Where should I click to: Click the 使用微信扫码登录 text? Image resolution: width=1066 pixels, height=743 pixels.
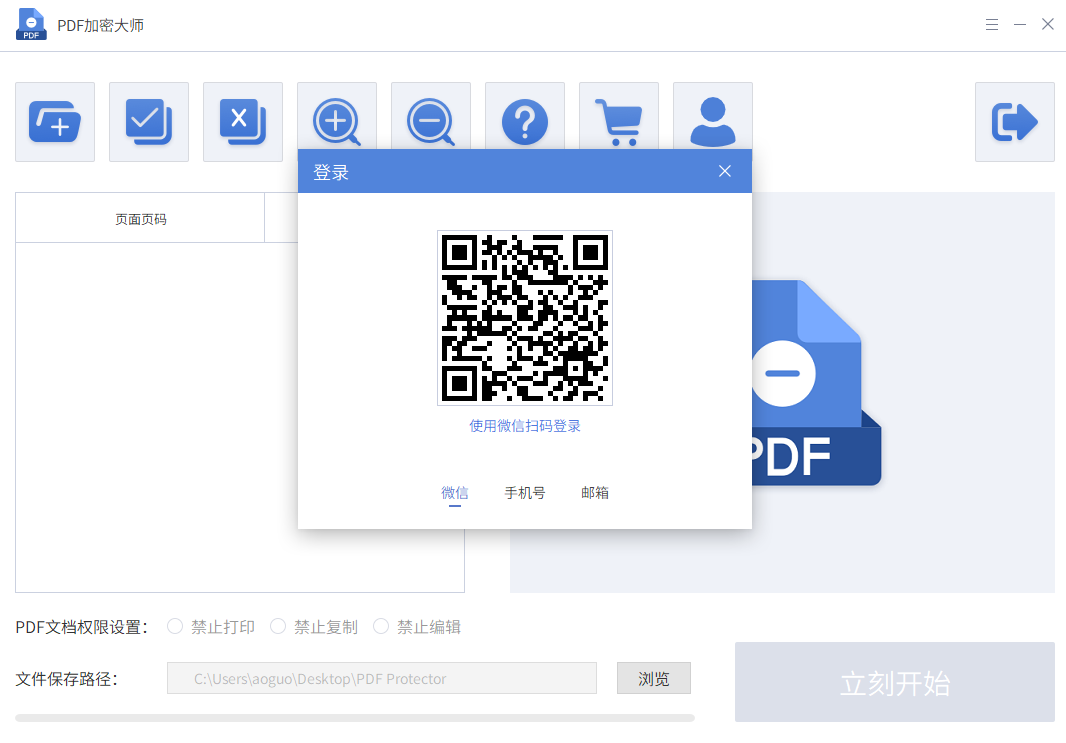[x=525, y=426]
